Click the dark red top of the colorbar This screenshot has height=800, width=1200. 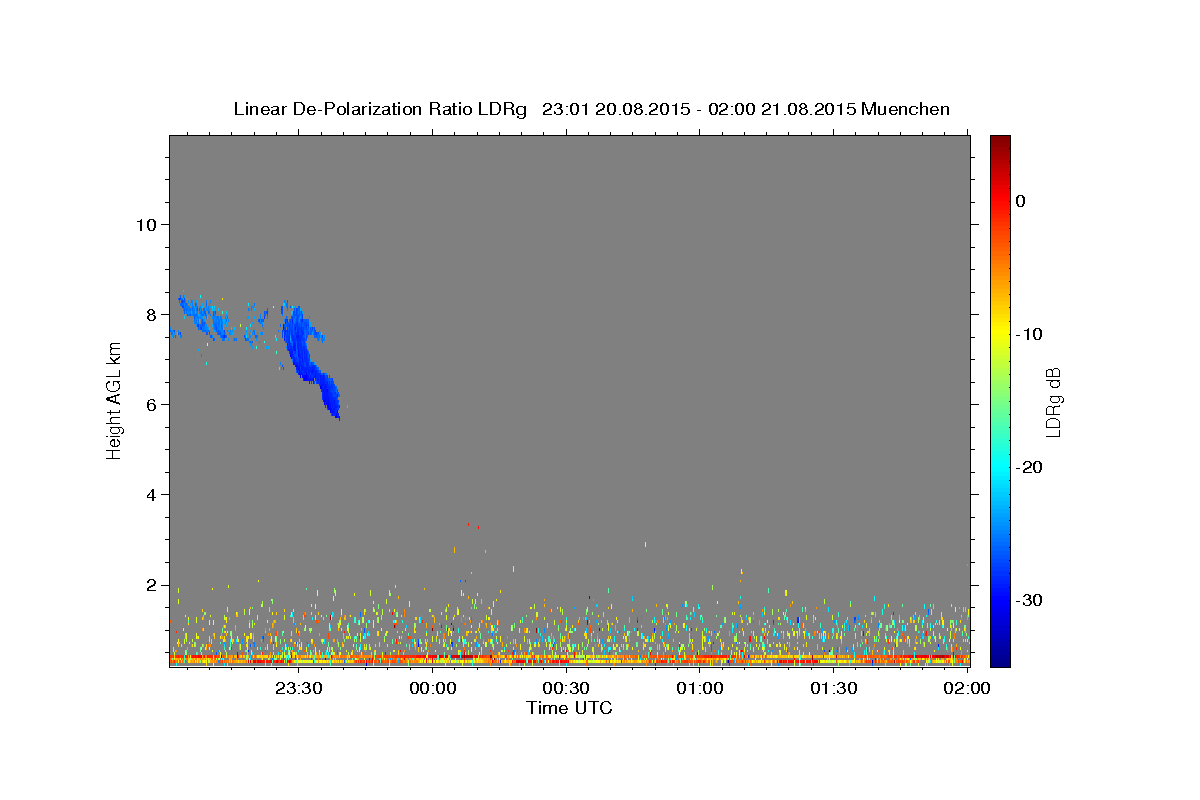coord(1000,145)
